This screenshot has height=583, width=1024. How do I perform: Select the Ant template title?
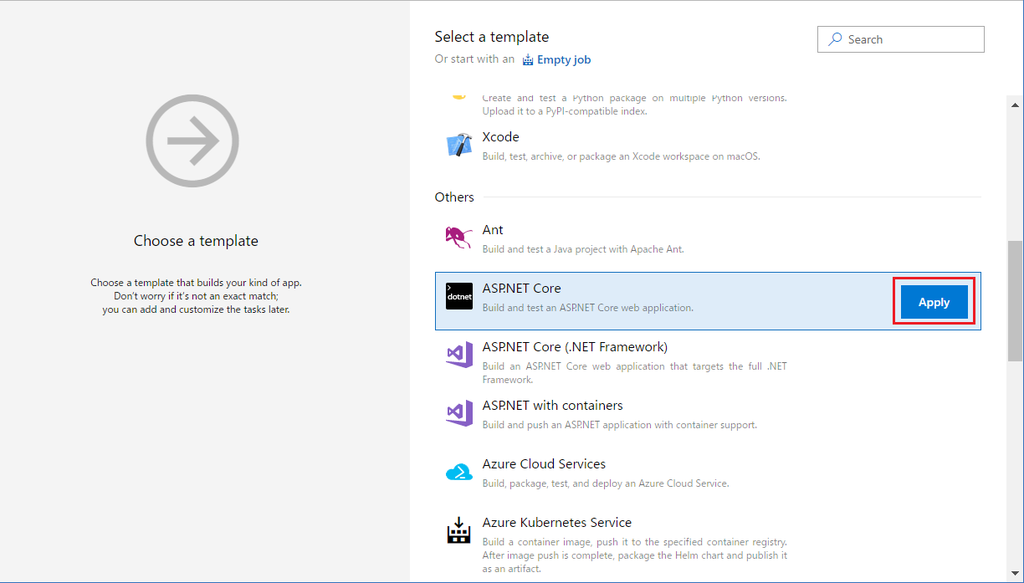tap(492, 230)
